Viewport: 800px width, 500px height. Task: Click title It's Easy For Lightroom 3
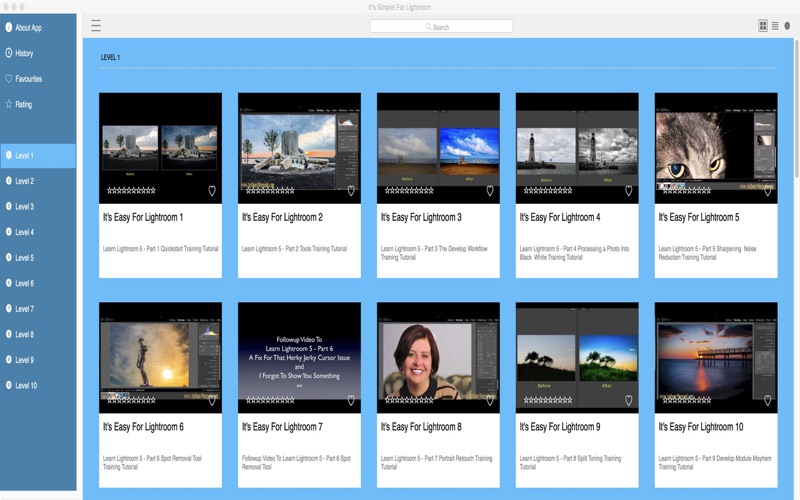421,217
